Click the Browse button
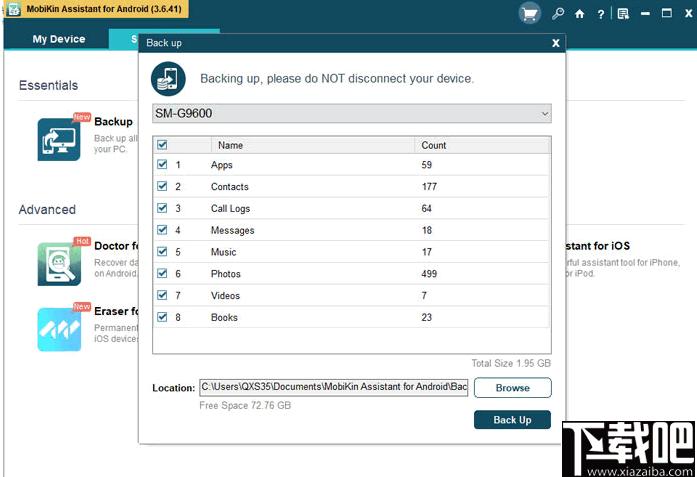This screenshot has width=697, height=477. pos(513,388)
